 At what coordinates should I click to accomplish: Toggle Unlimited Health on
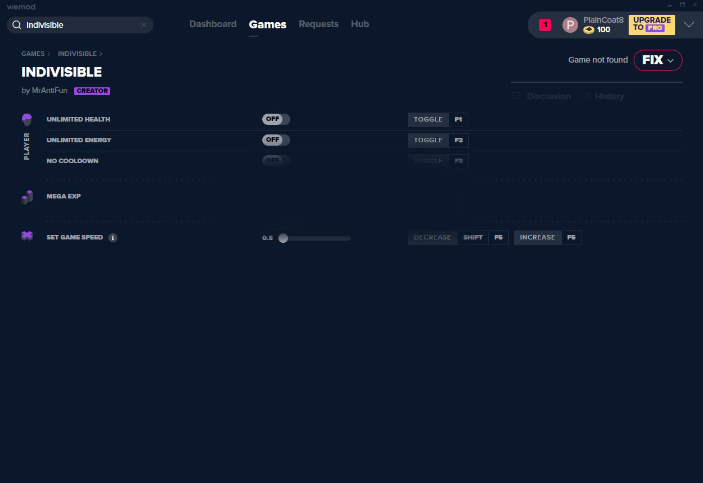coord(276,119)
